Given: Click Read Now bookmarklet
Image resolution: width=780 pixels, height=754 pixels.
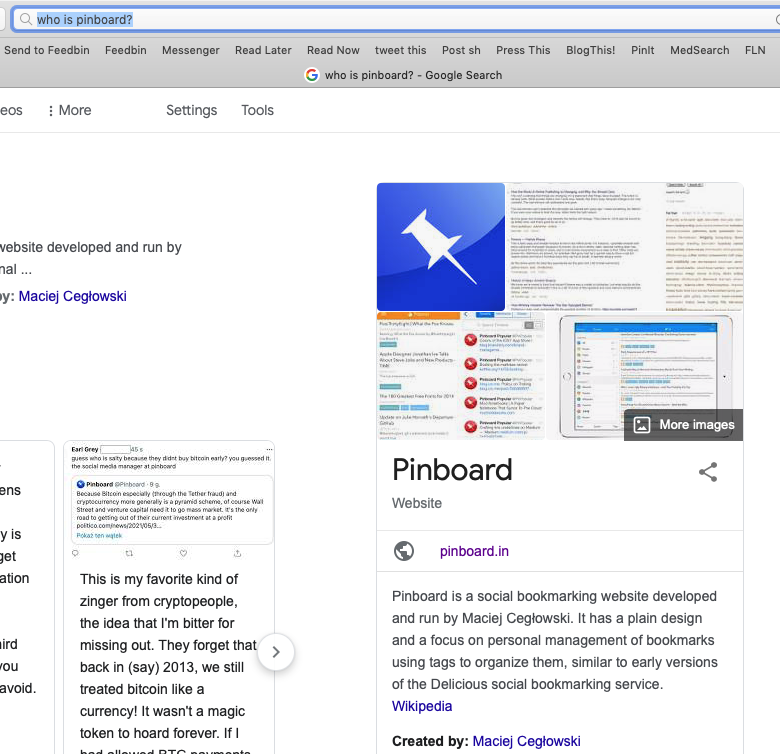Looking at the screenshot, I should click(x=333, y=50).
